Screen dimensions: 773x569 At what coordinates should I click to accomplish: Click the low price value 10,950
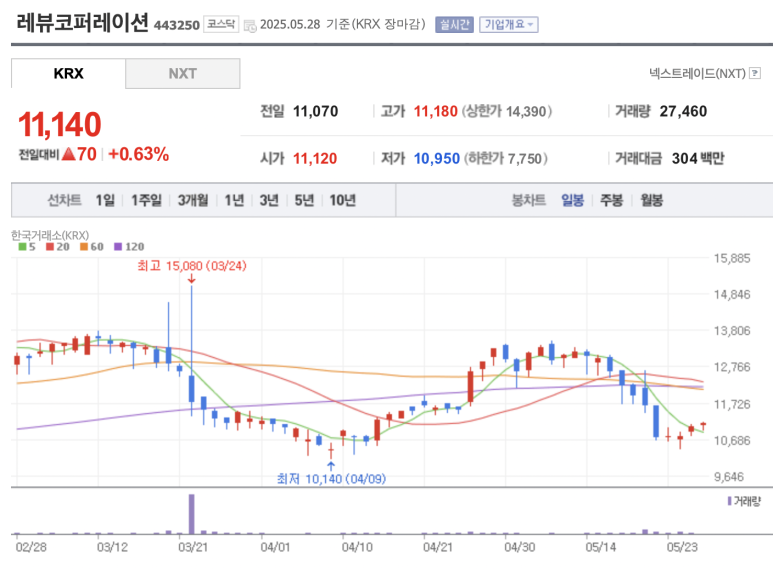[437, 159]
